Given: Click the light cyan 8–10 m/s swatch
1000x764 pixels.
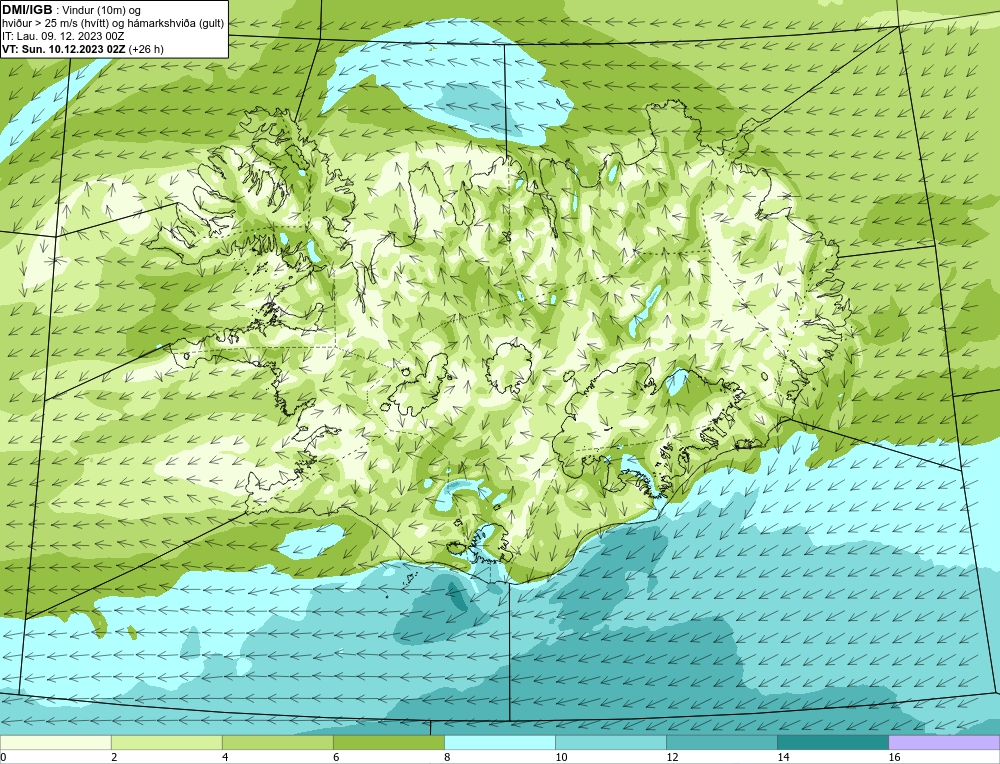Looking at the screenshot, I should coord(499,742).
